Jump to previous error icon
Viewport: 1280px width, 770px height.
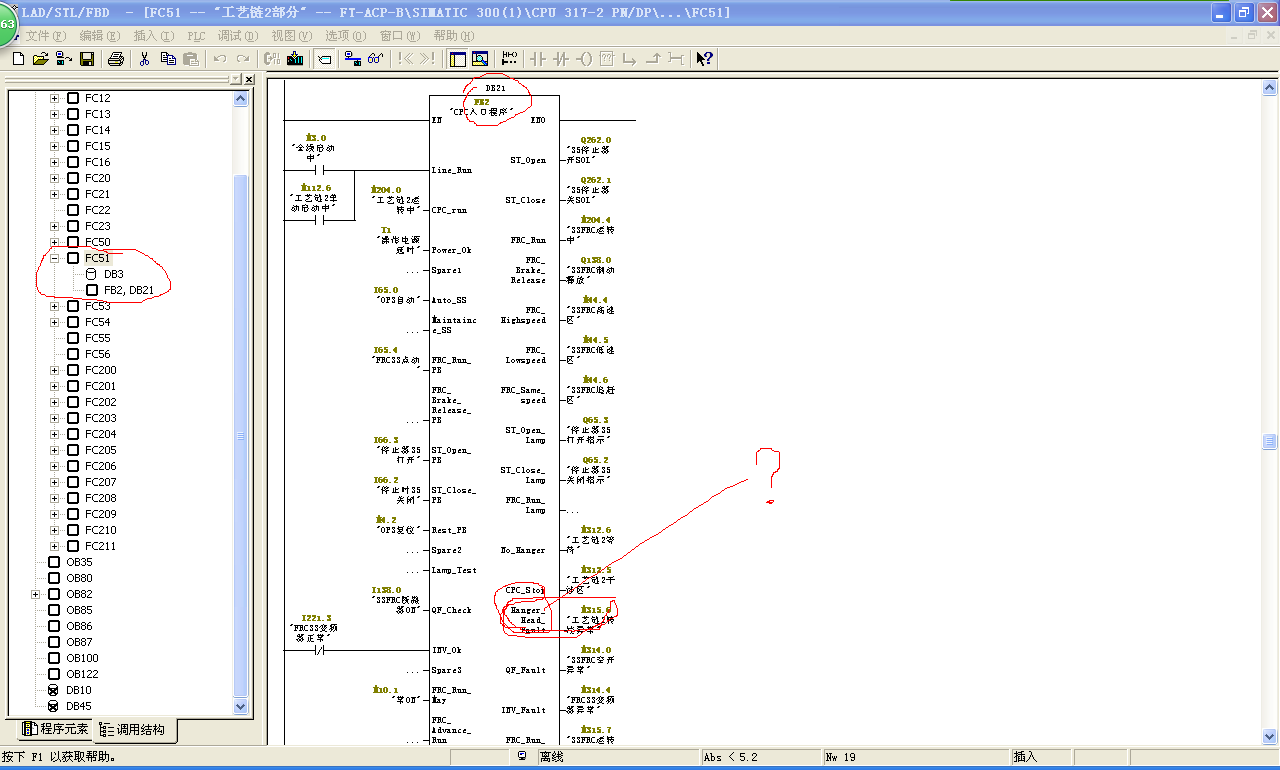pos(406,59)
